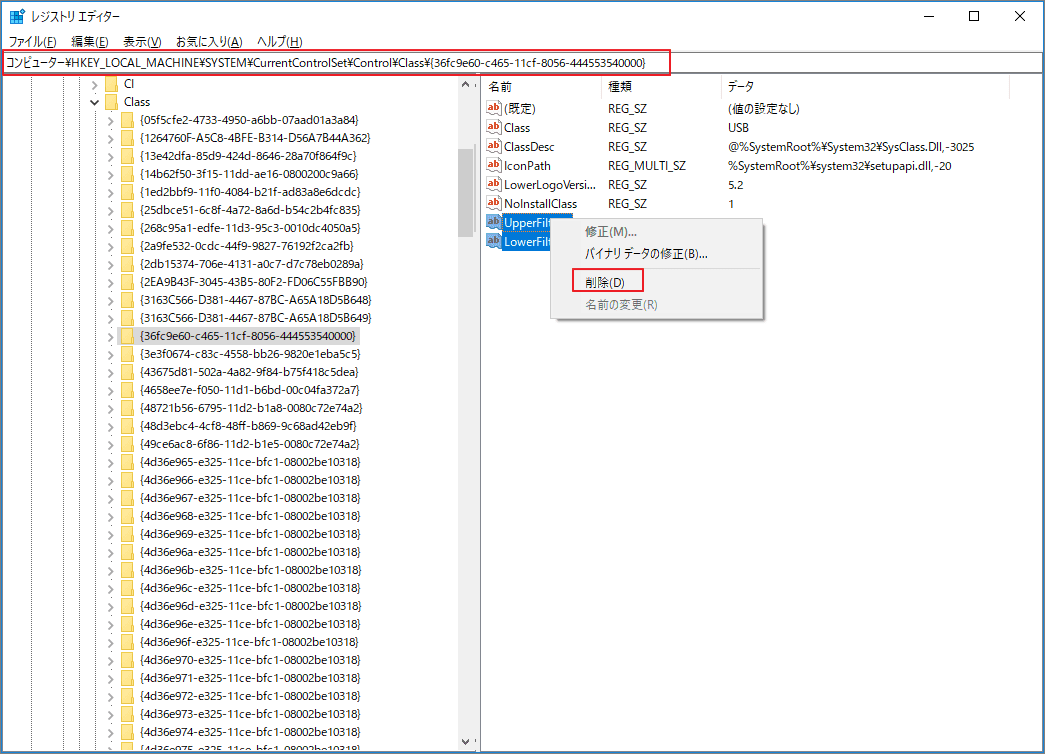The height and width of the screenshot is (754, 1045).
Task: Collapse the Class tree node
Action: coord(95,102)
